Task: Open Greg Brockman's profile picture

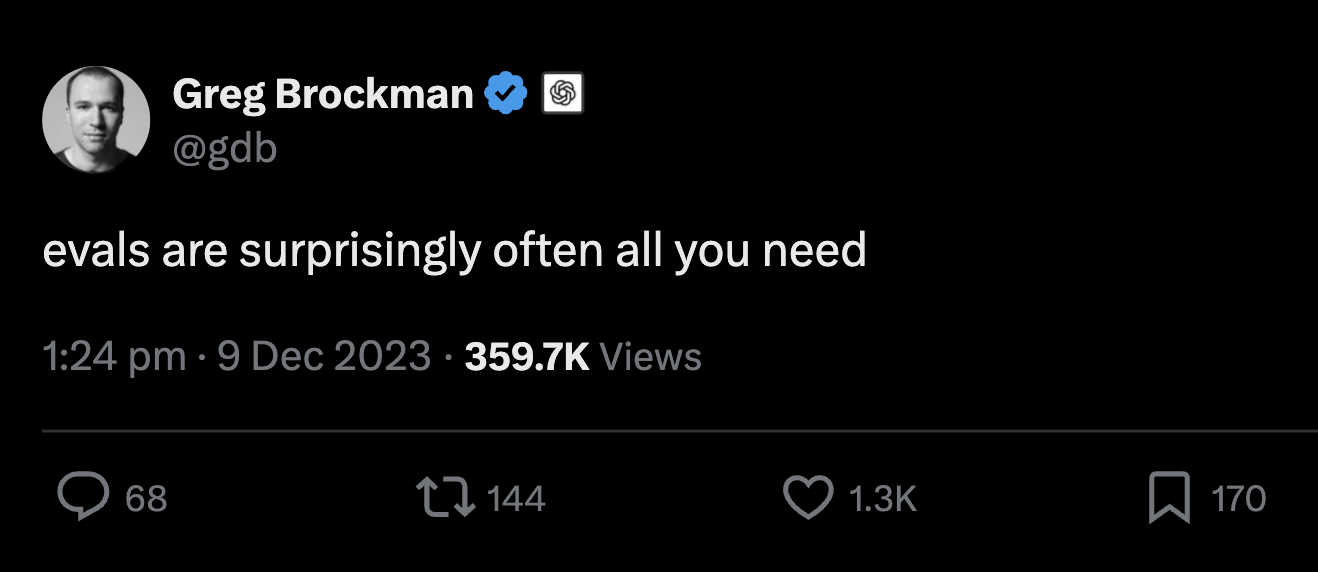Action: click(96, 120)
